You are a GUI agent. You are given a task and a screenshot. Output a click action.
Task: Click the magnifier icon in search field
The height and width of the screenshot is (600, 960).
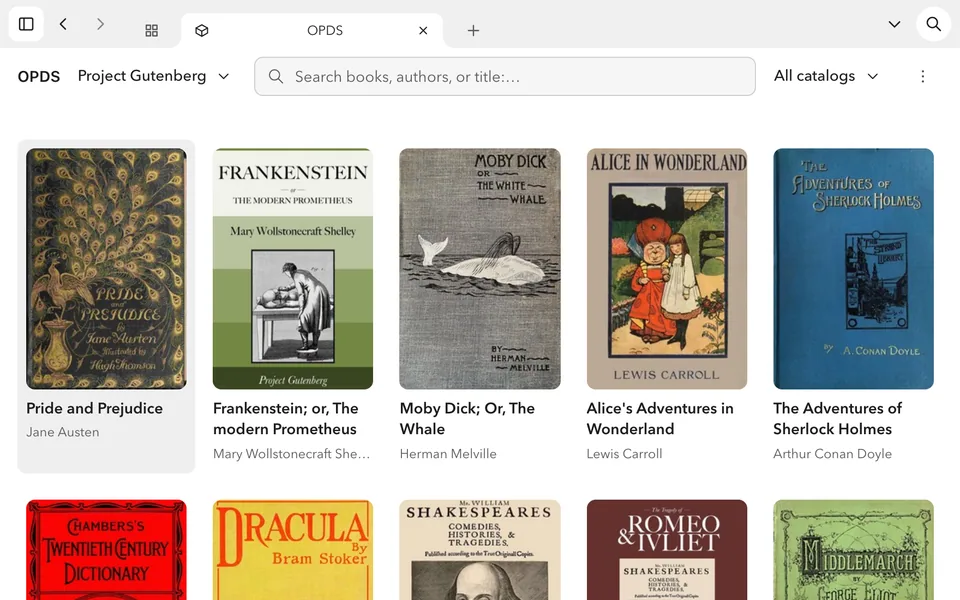point(276,77)
